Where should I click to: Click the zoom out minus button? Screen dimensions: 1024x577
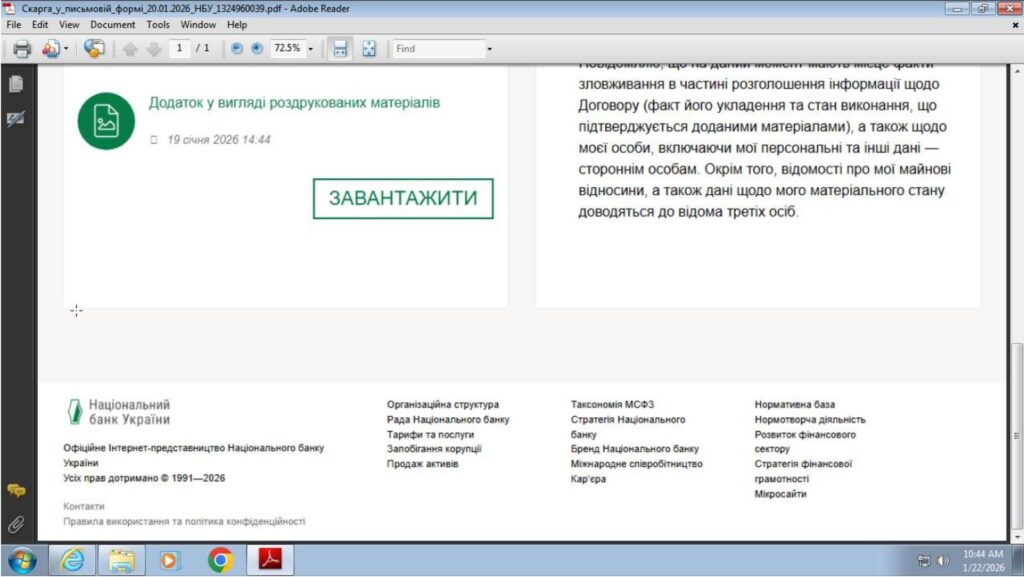[x=237, y=48]
